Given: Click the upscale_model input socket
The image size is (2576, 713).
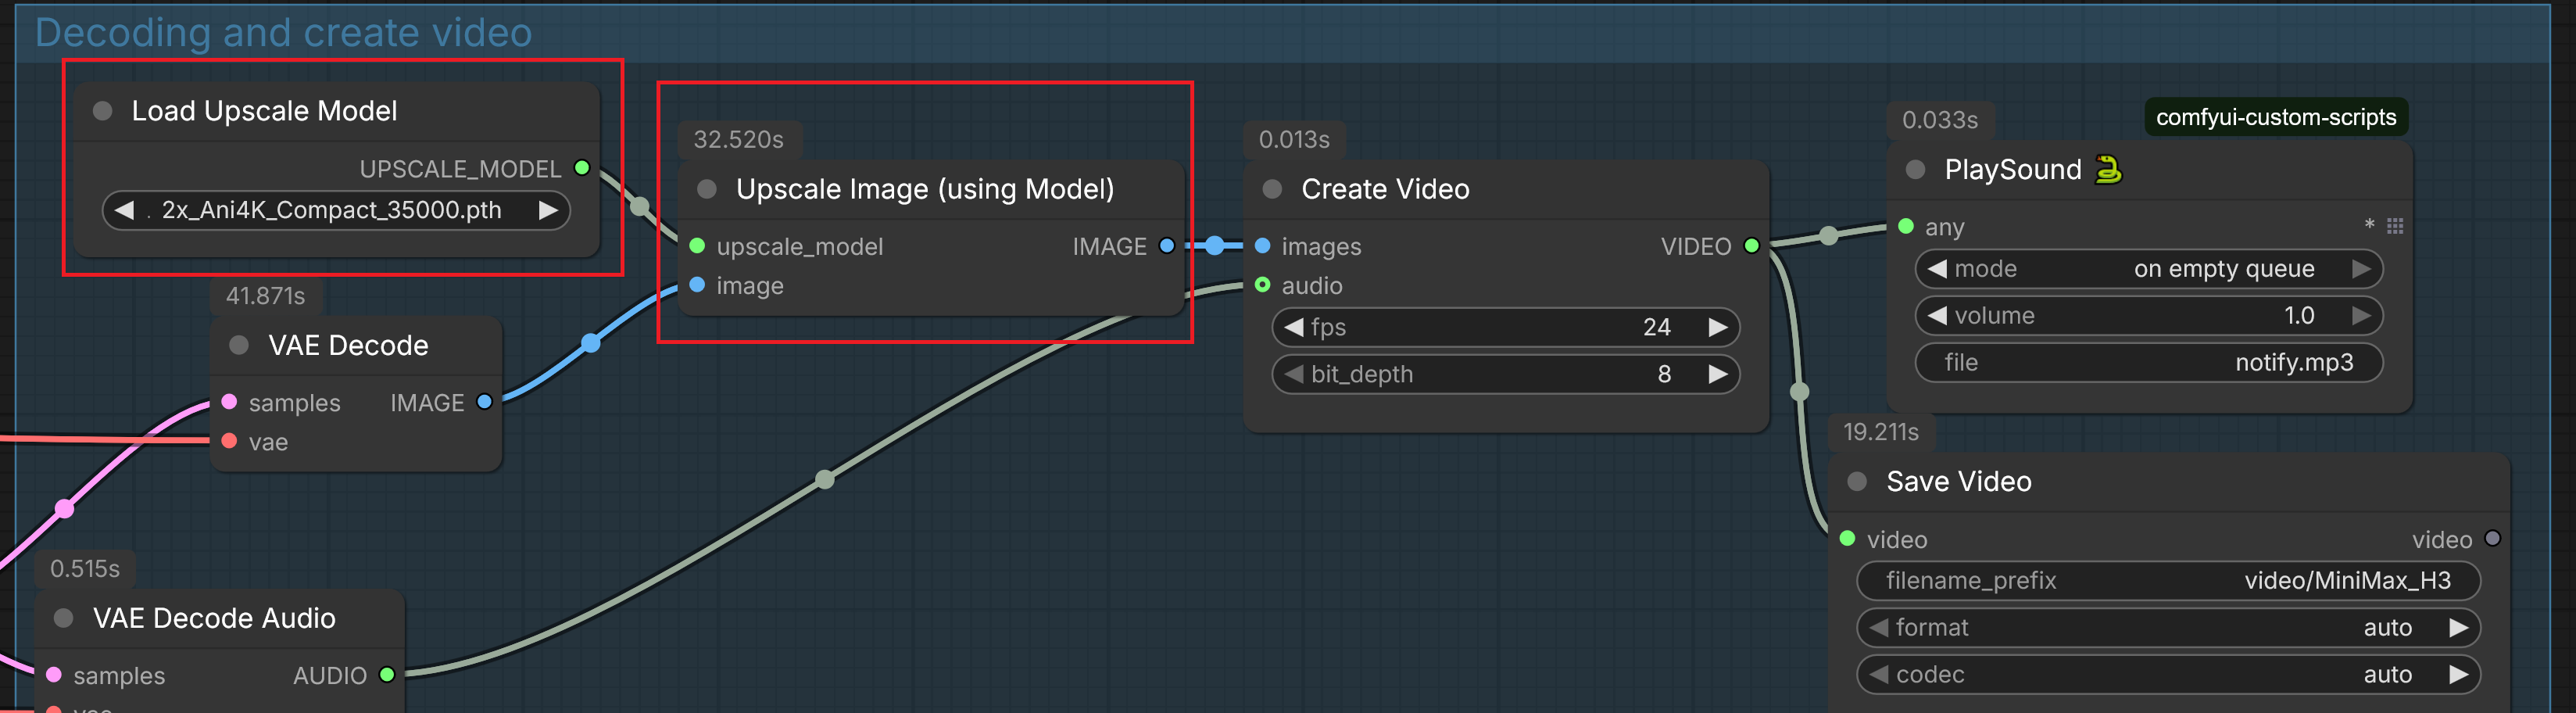Looking at the screenshot, I should pos(697,246).
